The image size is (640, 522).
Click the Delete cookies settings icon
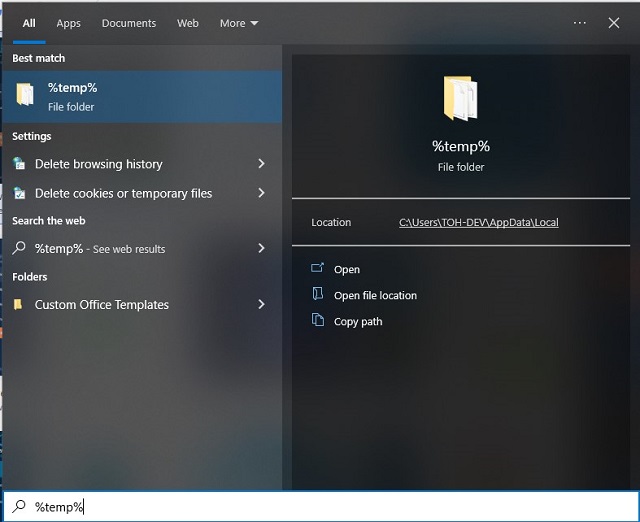coord(19,193)
